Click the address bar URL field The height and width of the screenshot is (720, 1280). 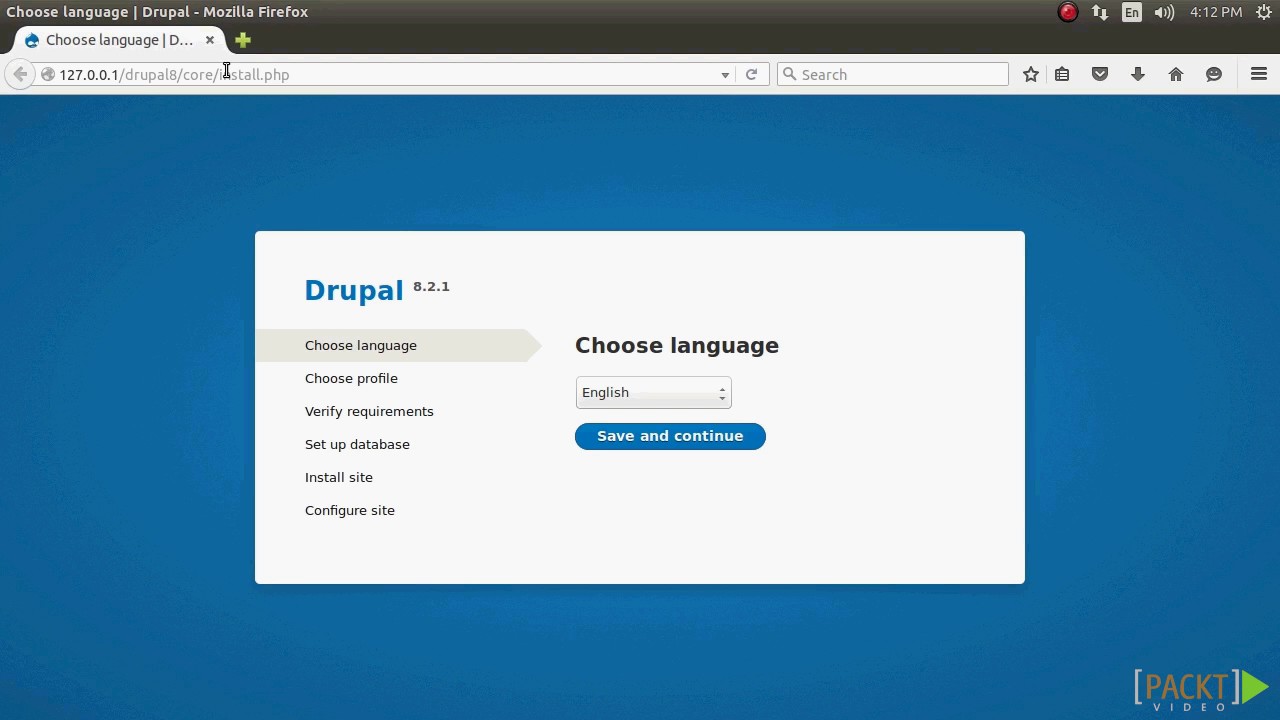[x=385, y=74]
